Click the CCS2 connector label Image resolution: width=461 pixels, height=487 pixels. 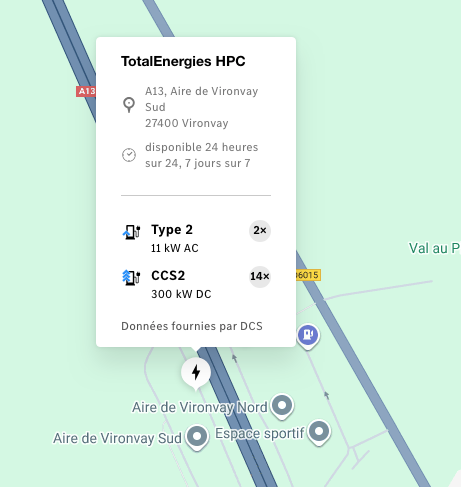(168, 276)
